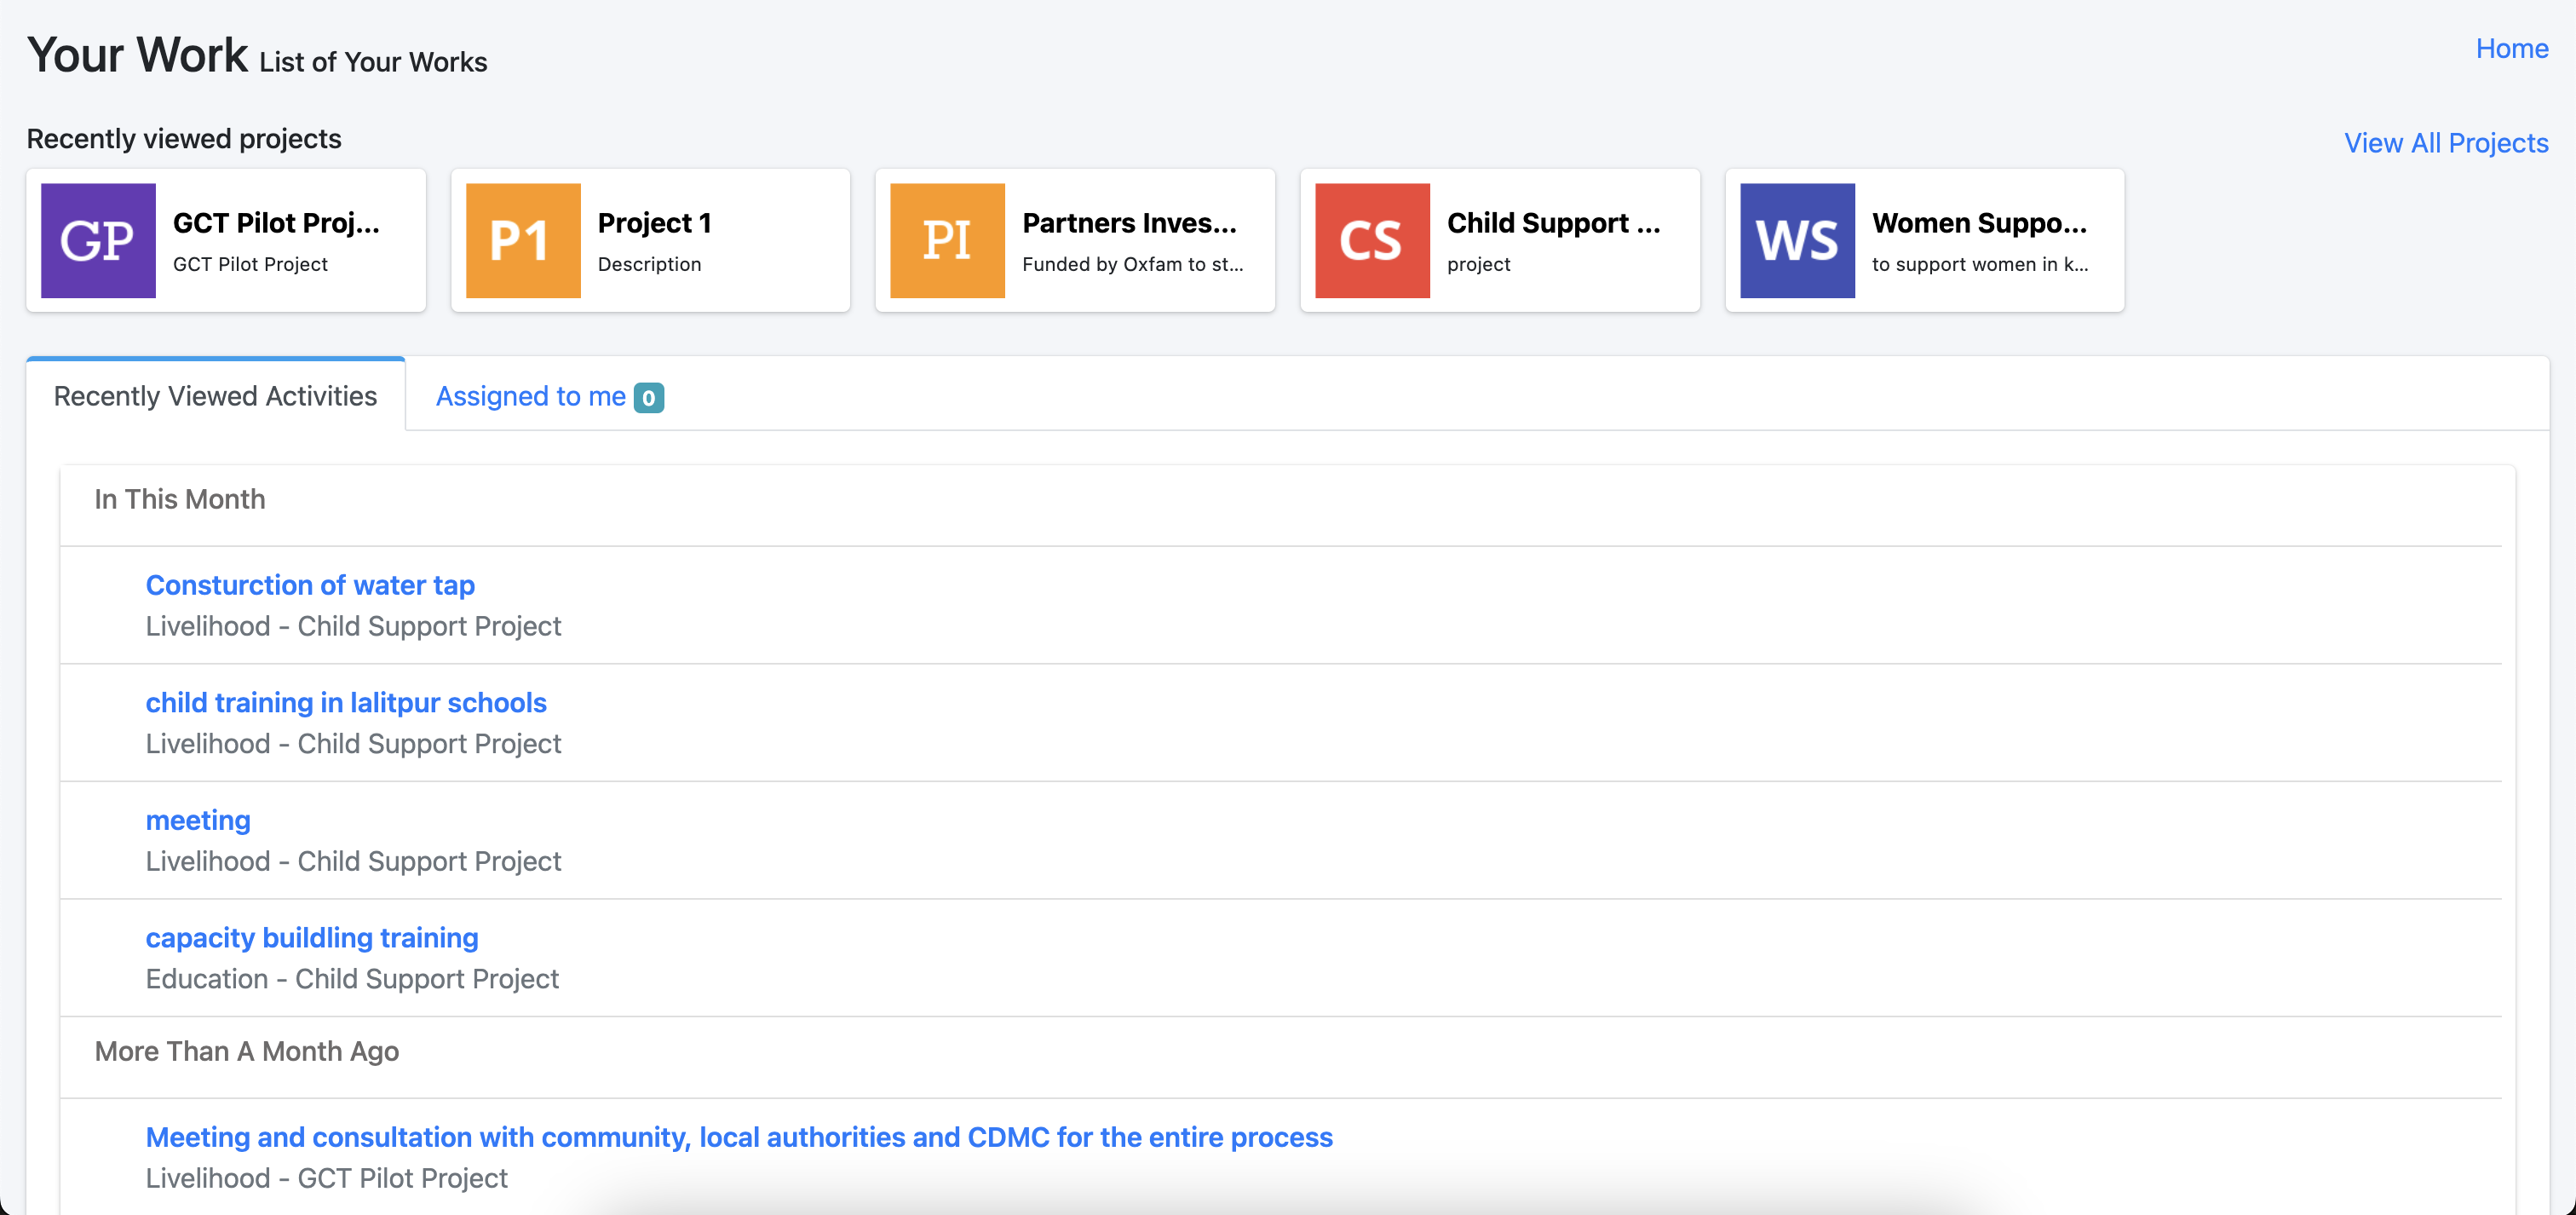Switch to Recently Viewed Activities tab

[x=215, y=396]
